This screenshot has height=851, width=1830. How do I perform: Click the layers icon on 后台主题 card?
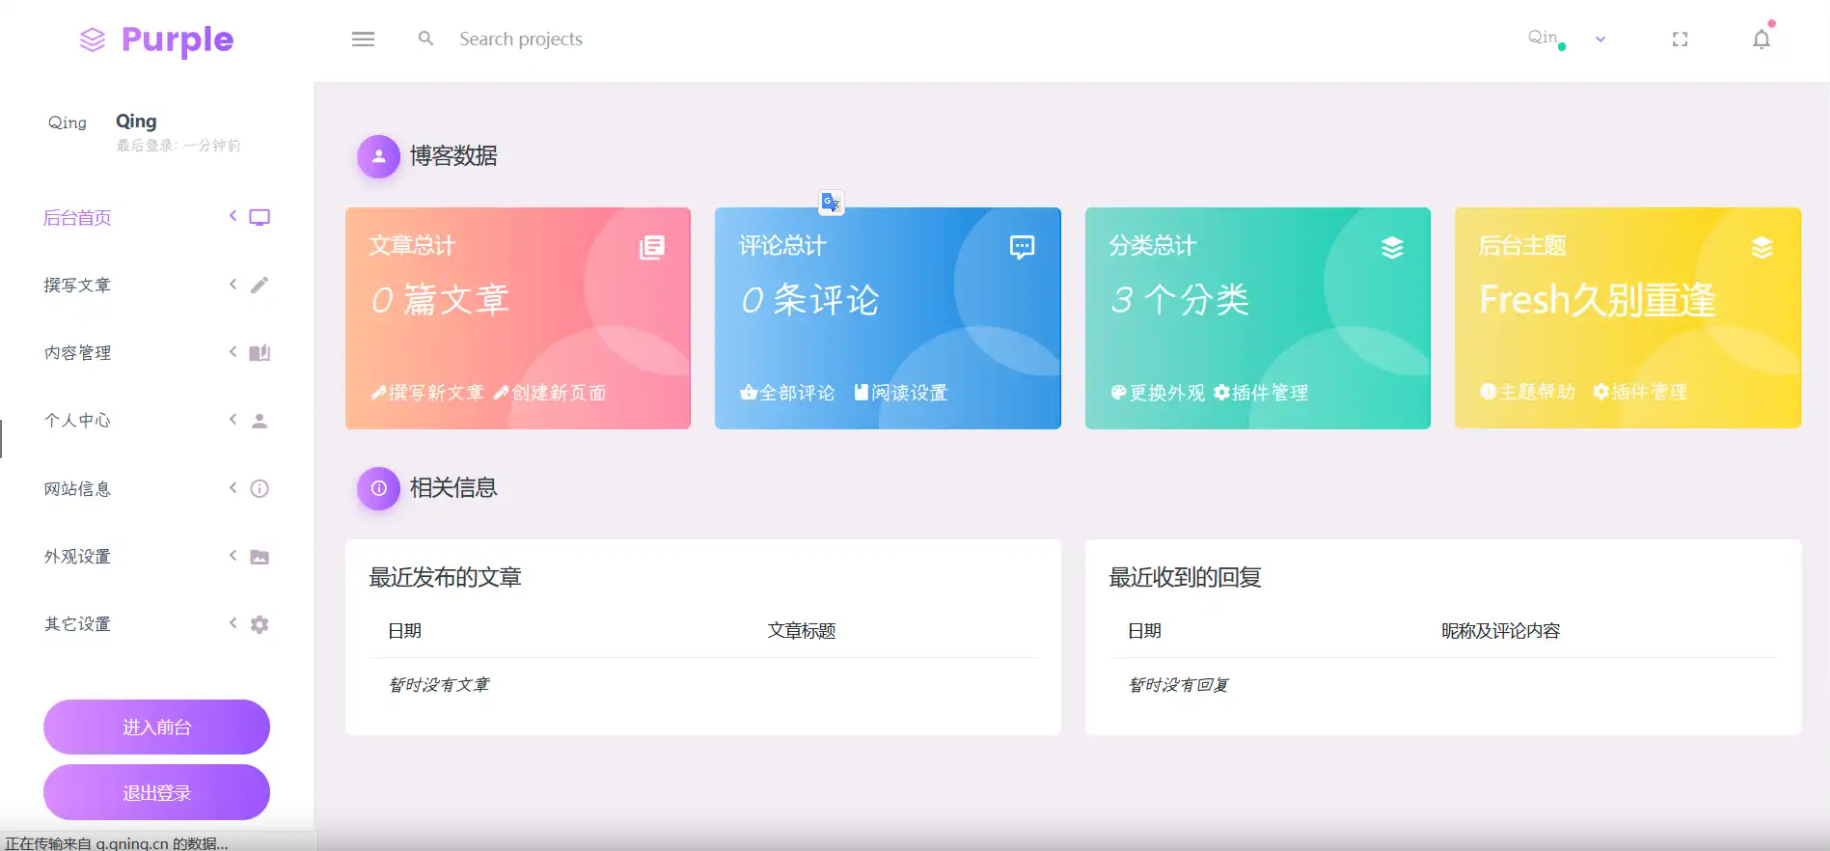1762,247
